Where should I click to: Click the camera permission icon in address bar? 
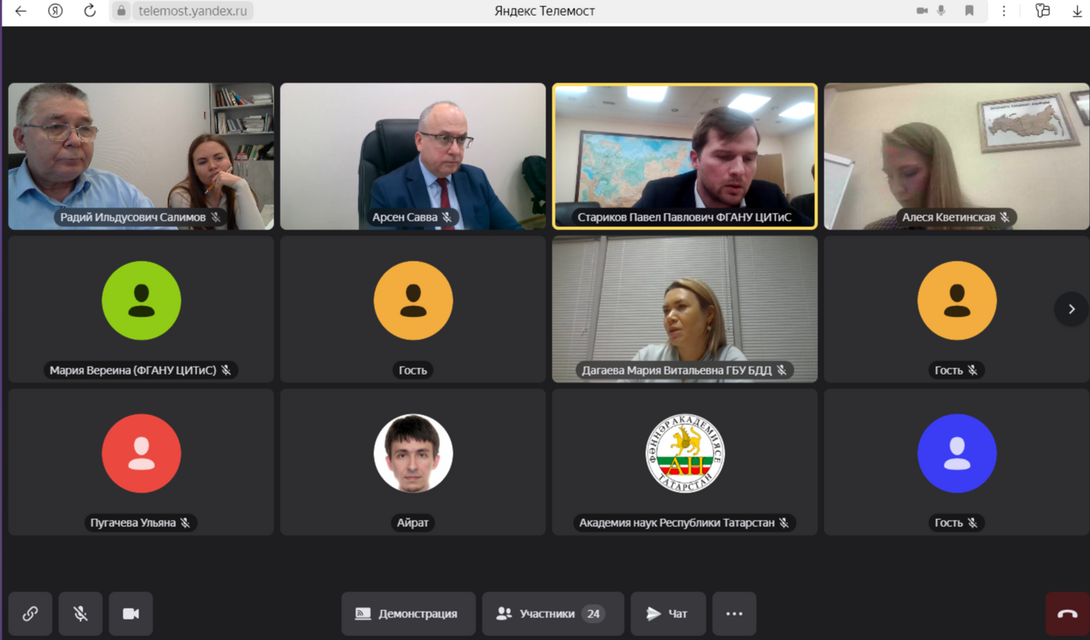(921, 11)
